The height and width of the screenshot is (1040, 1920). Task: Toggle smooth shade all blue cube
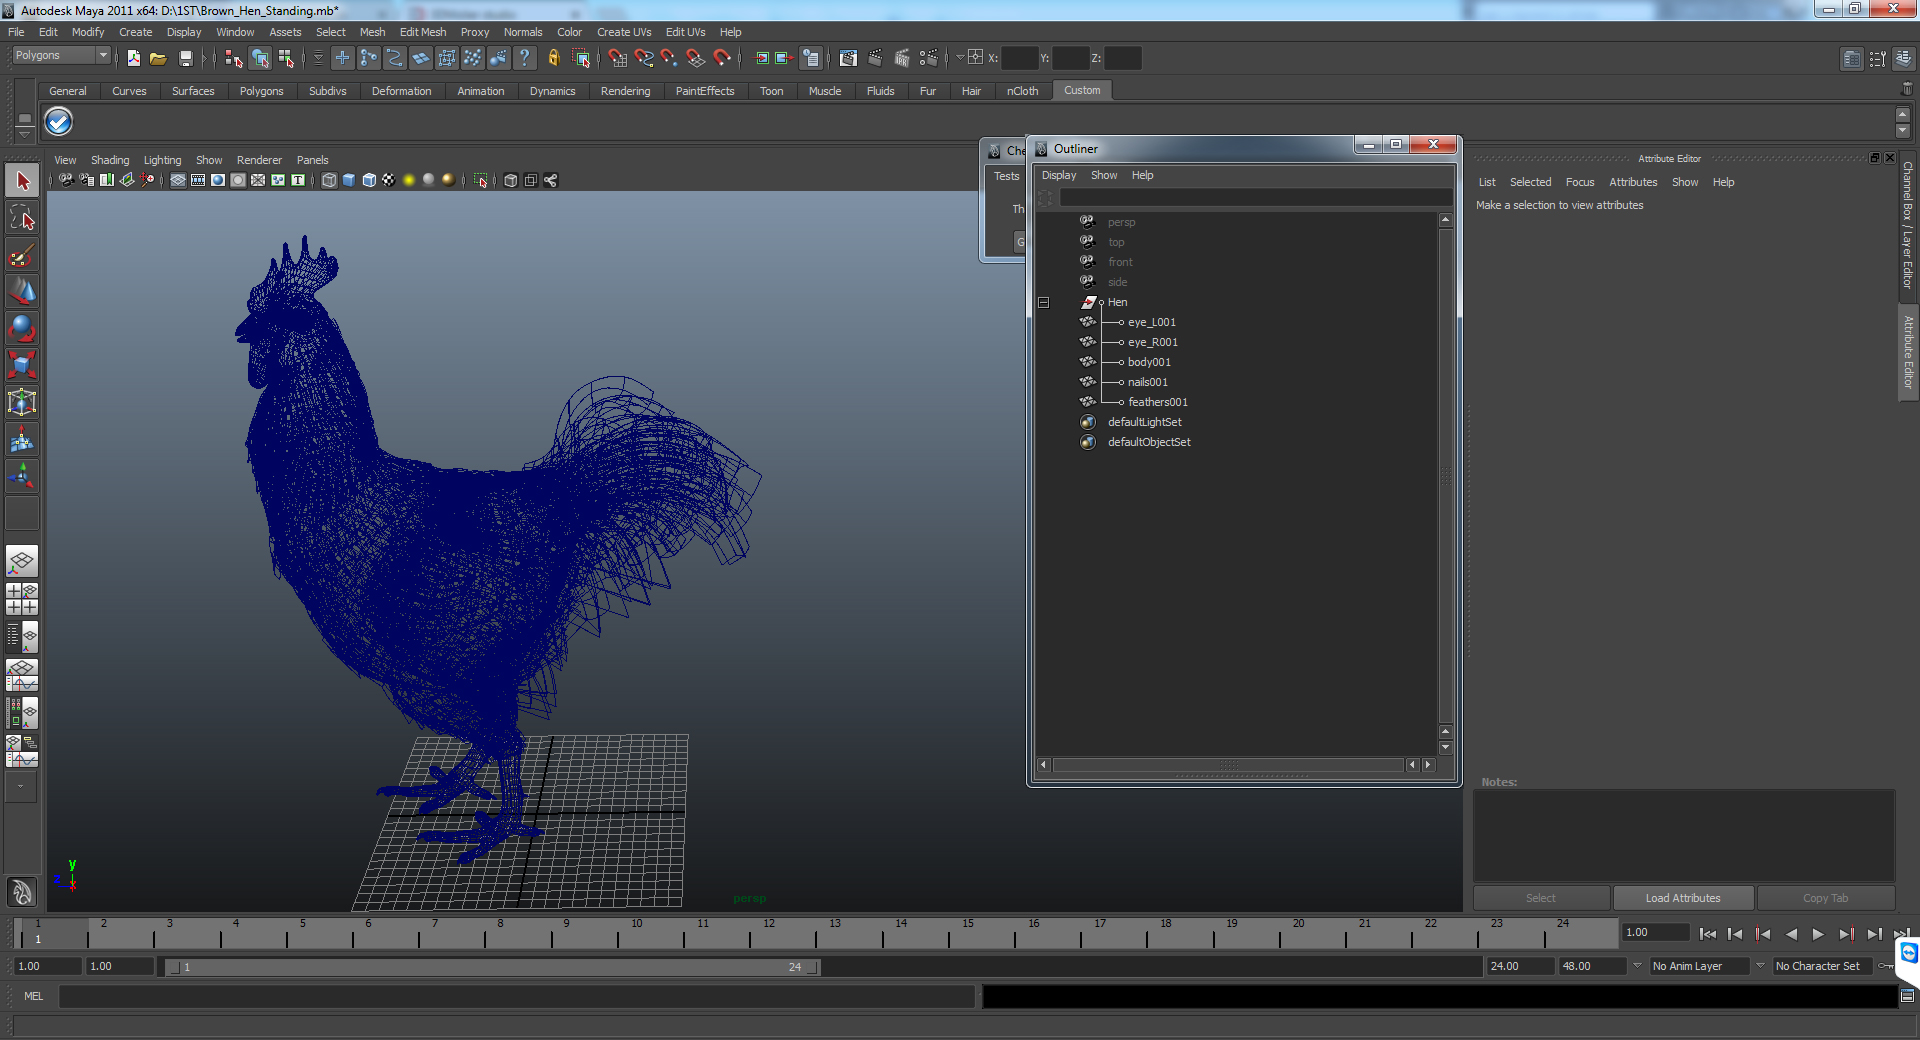point(349,180)
